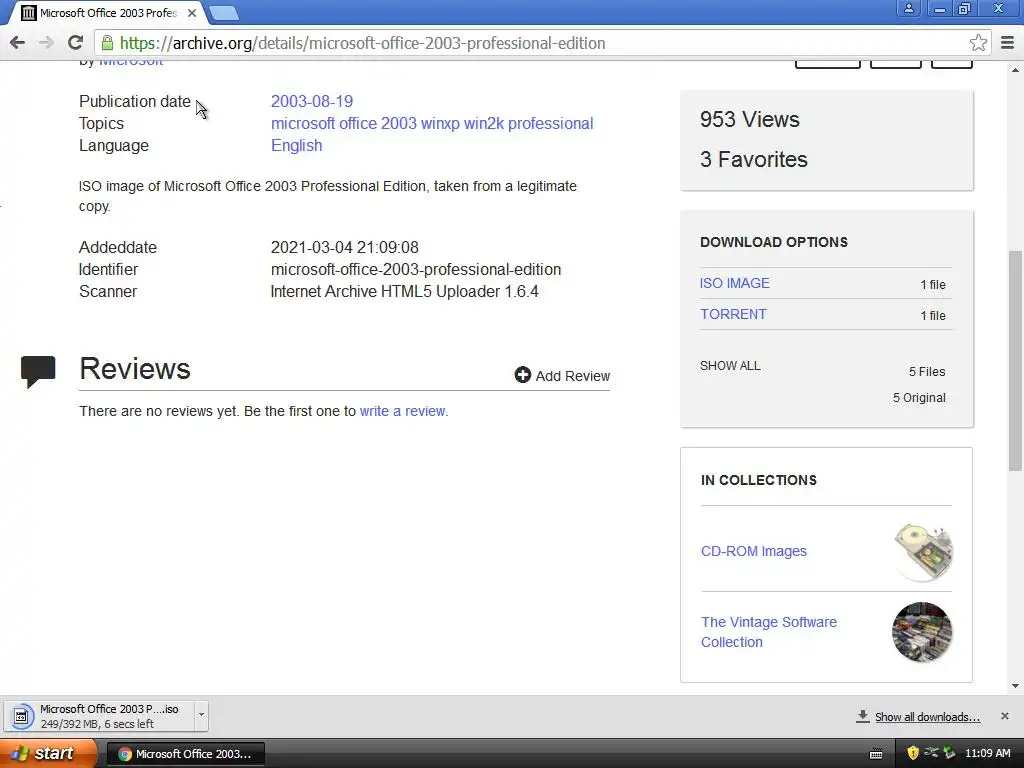This screenshot has height=768, width=1024.
Task: Click the scrollbar up arrow
Action: point(1015,69)
